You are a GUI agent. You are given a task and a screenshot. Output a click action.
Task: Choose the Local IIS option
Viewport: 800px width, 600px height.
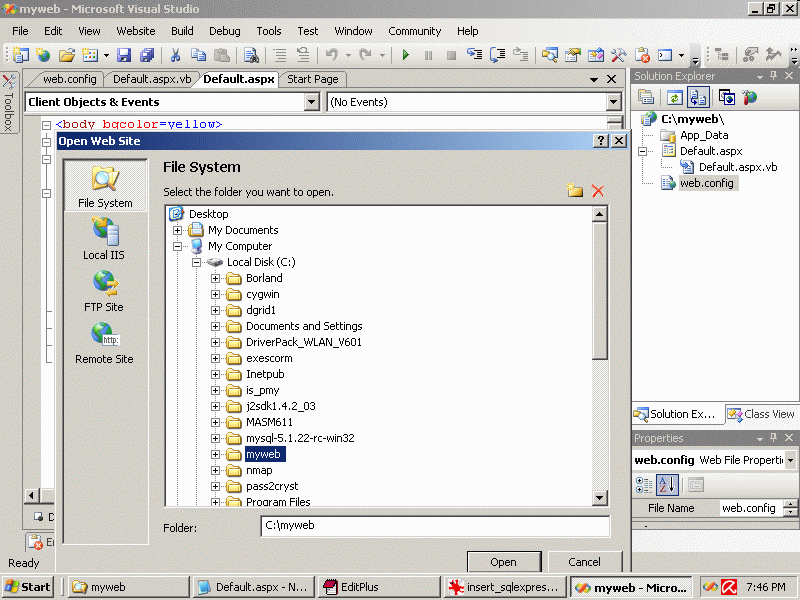[104, 239]
